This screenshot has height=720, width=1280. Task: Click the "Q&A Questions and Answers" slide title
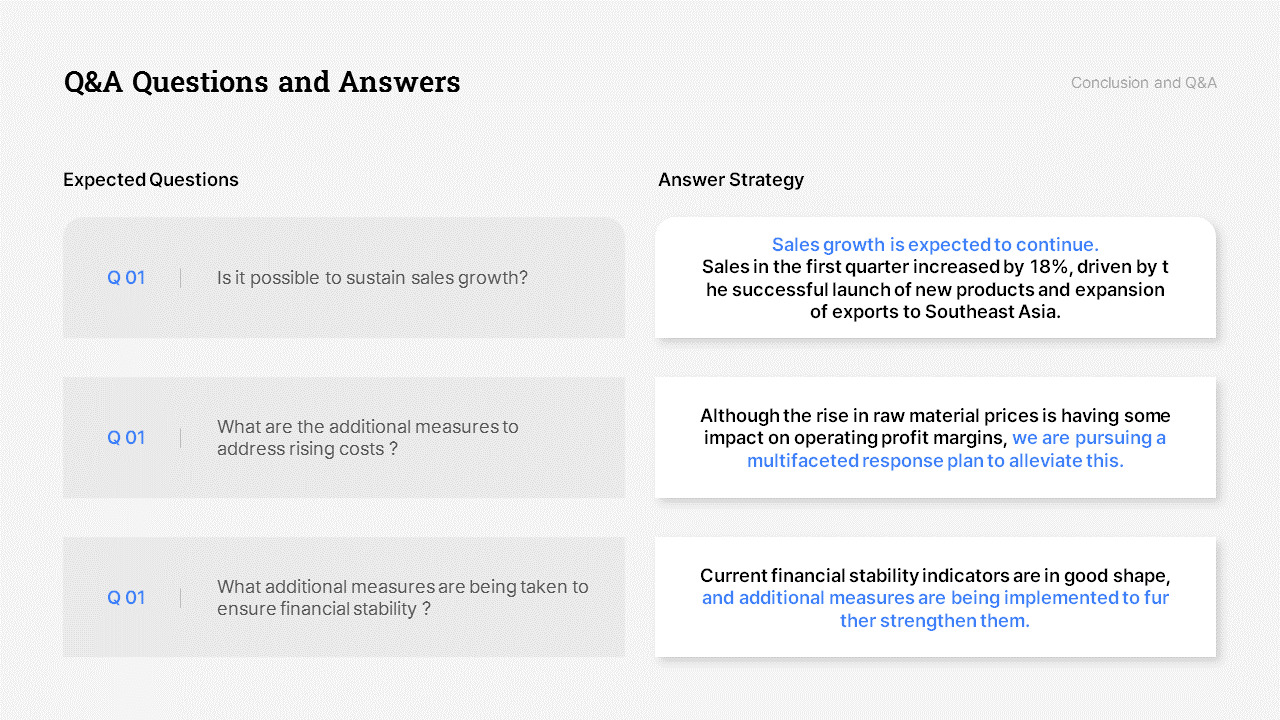click(262, 82)
